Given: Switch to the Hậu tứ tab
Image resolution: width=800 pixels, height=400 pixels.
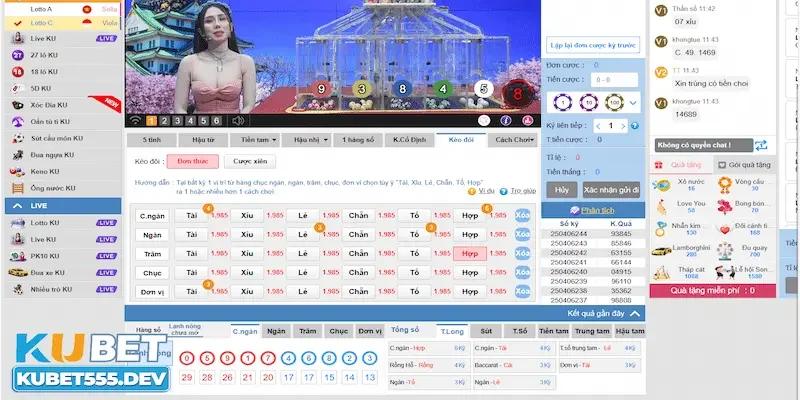Looking at the screenshot, I should coord(203,140).
